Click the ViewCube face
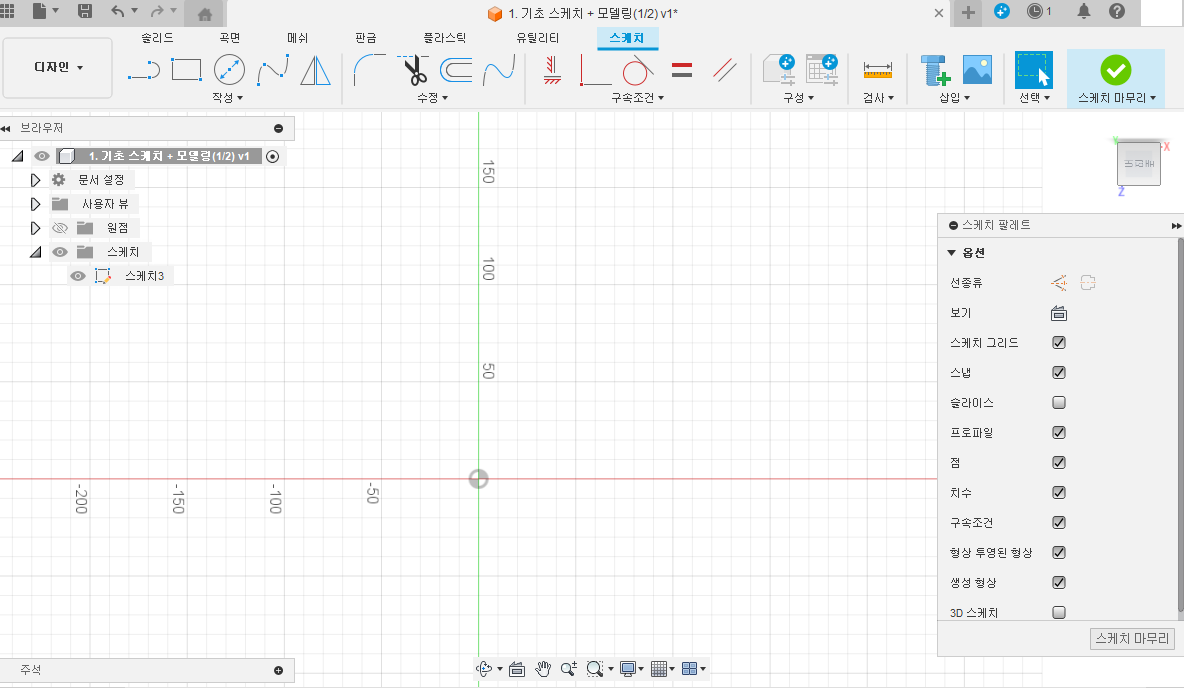The height and width of the screenshot is (688, 1184). point(1139,163)
